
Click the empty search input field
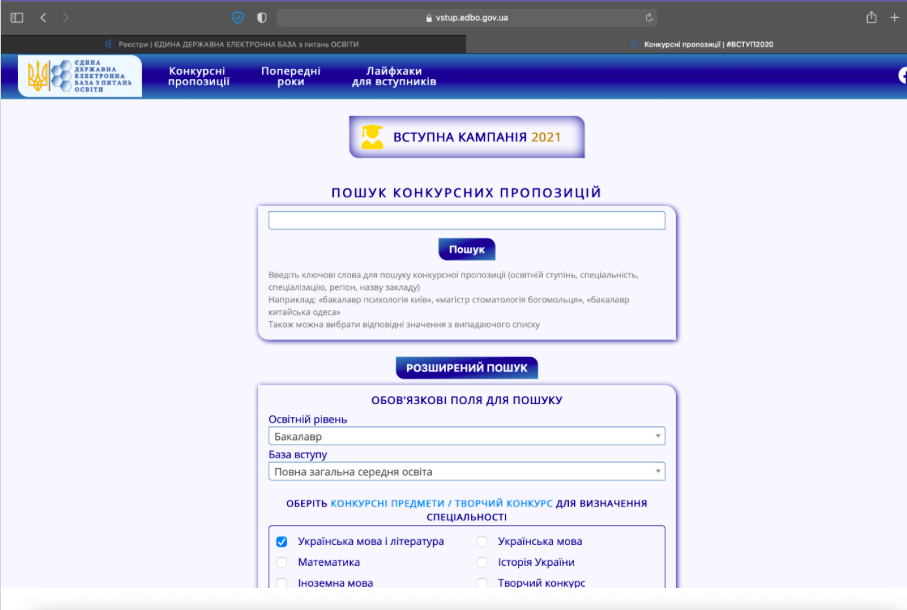[466, 219]
